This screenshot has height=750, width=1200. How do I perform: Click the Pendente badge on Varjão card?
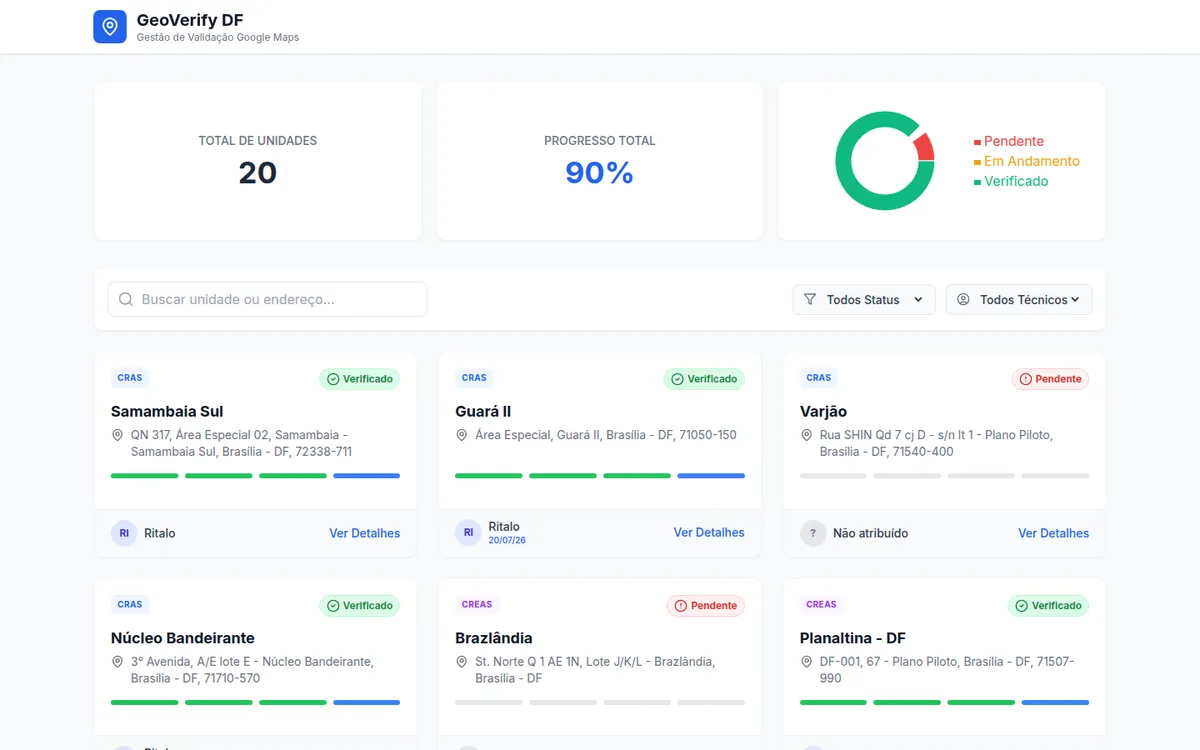(1050, 379)
